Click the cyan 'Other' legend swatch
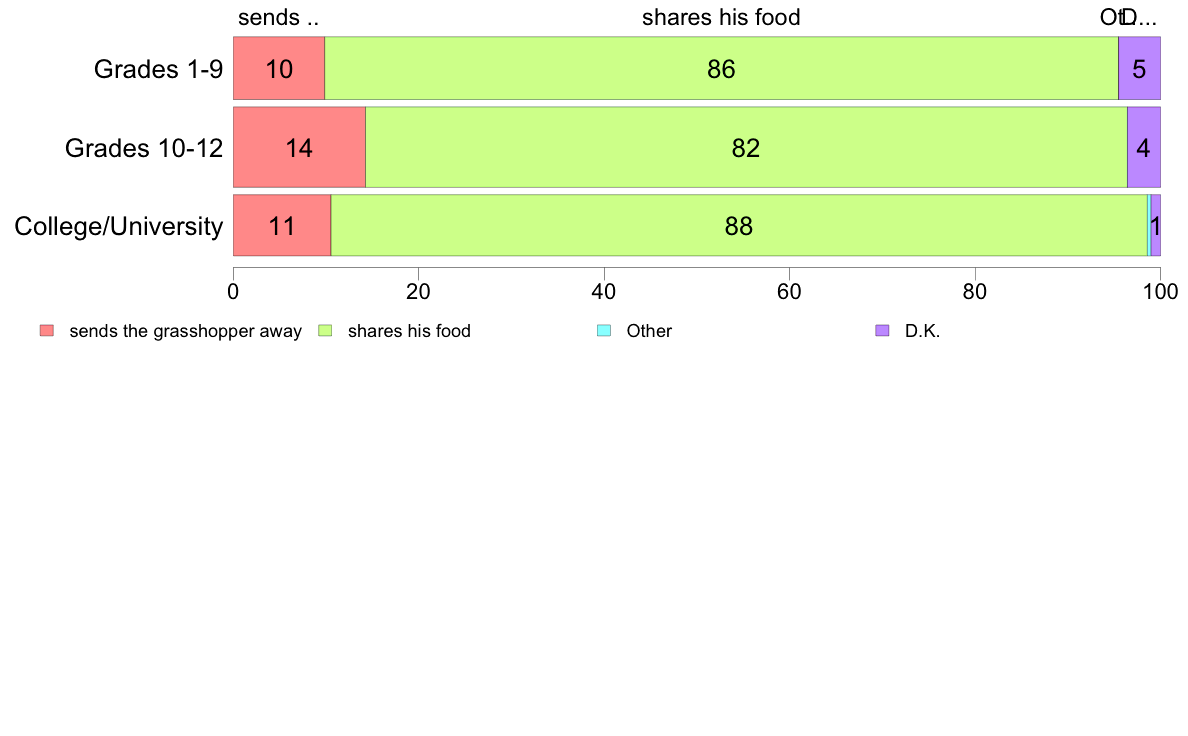Image resolution: width=1188 pixels, height=736 pixels. 604,330
